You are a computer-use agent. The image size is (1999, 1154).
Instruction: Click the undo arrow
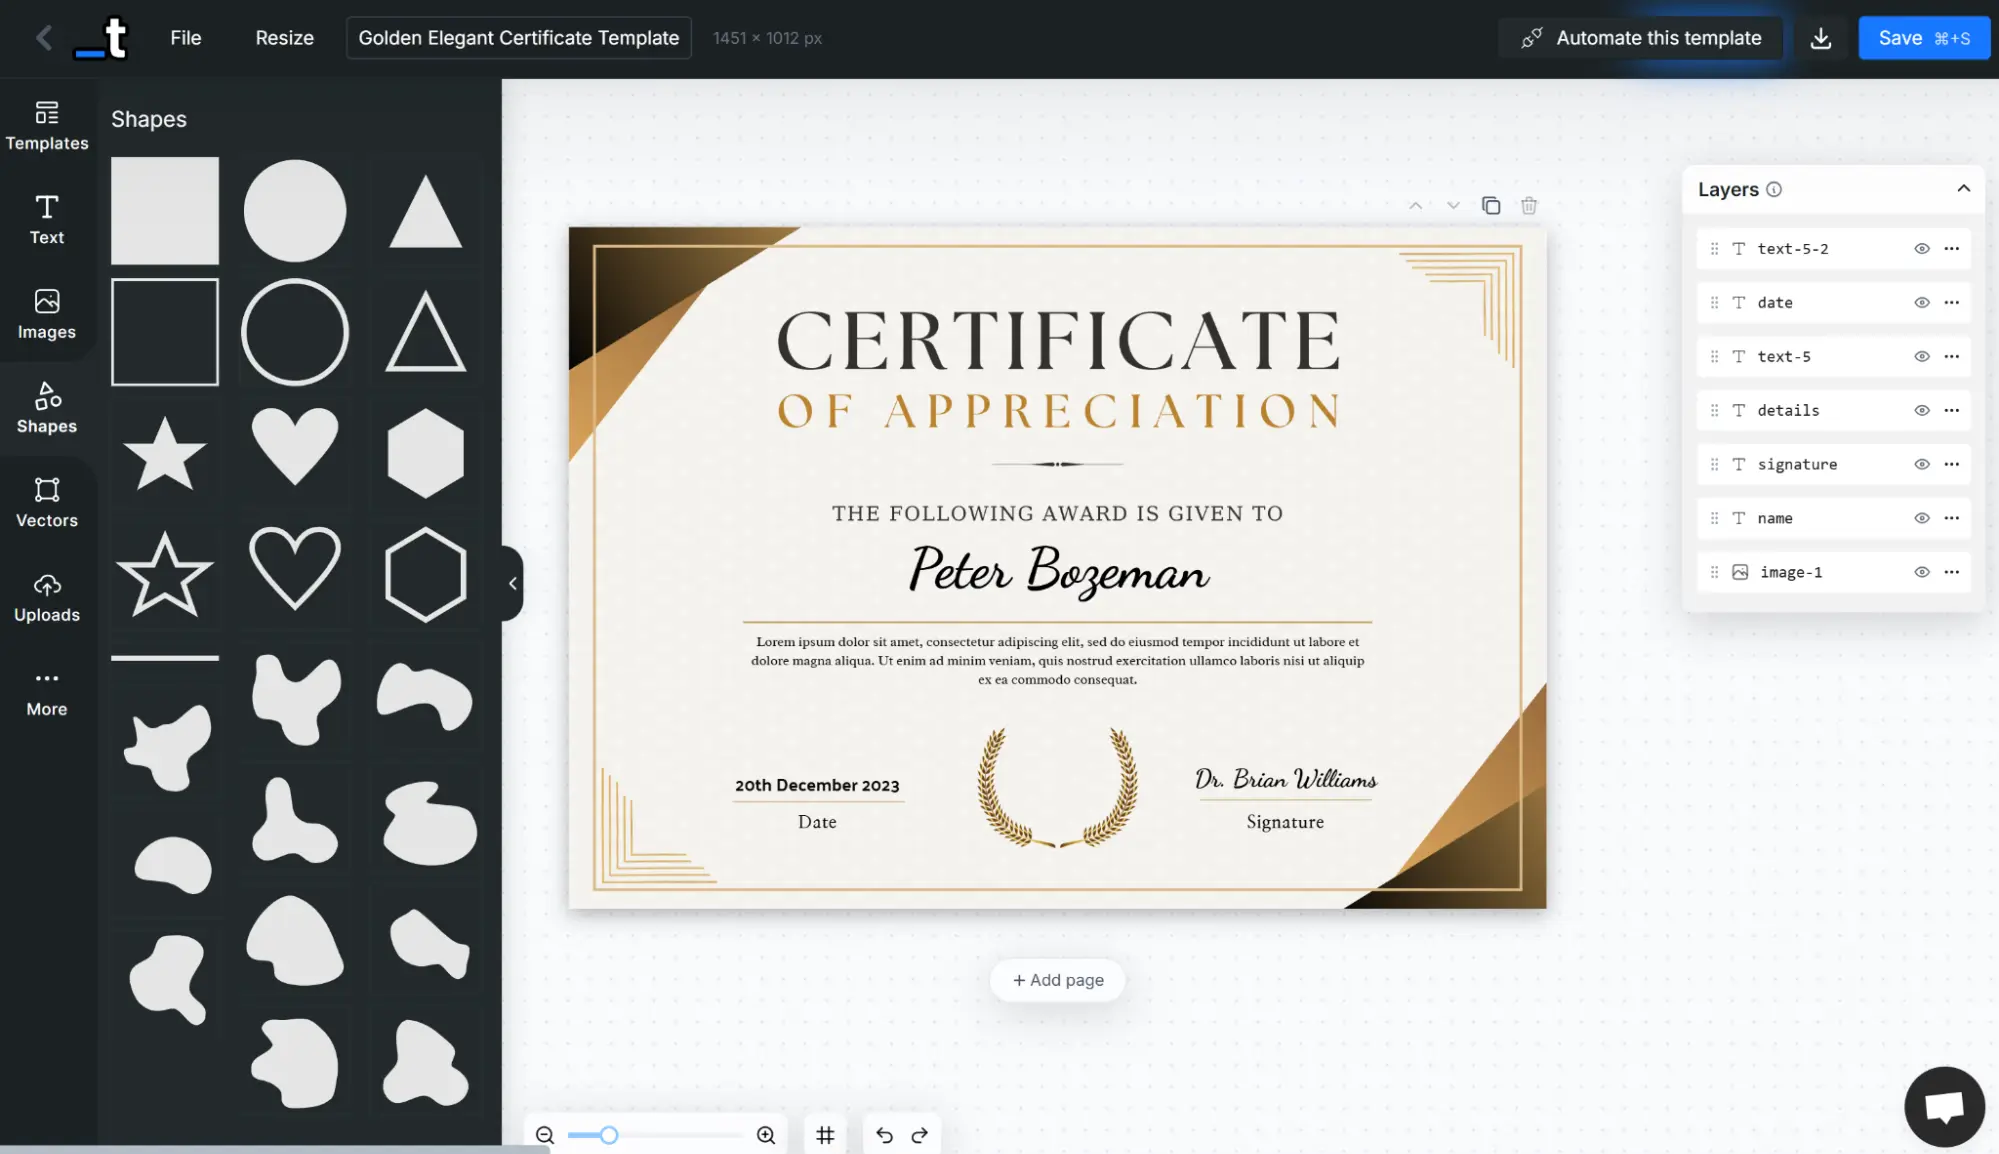pyautogui.click(x=884, y=1134)
